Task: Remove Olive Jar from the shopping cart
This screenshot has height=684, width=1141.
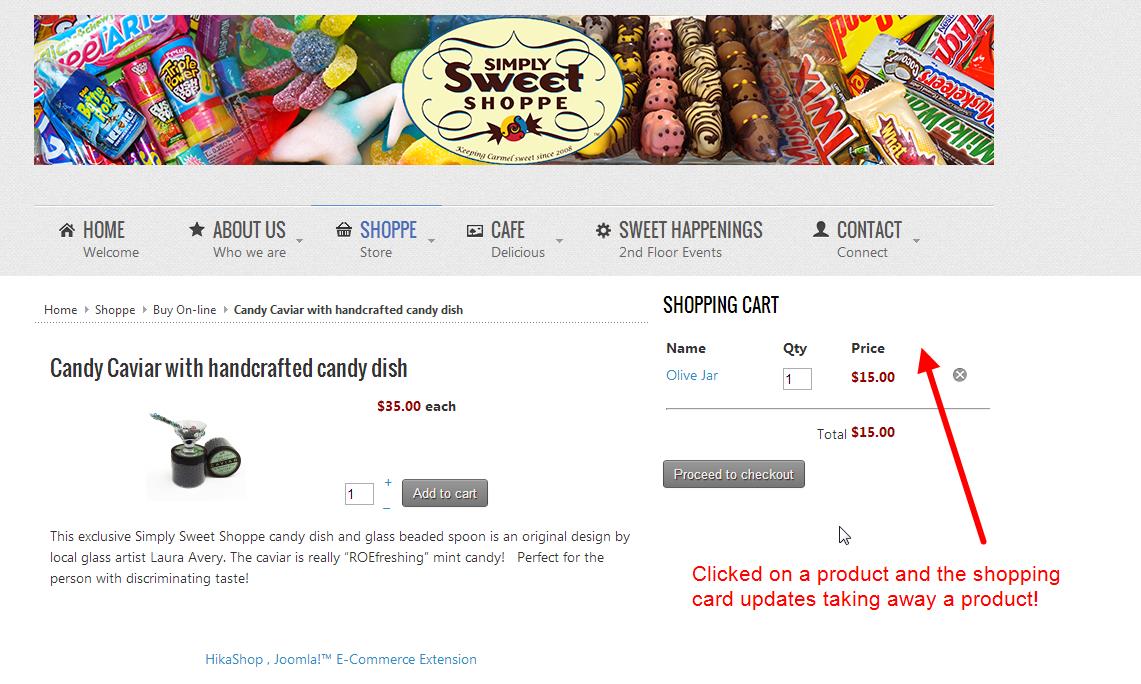Action: (960, 375)
